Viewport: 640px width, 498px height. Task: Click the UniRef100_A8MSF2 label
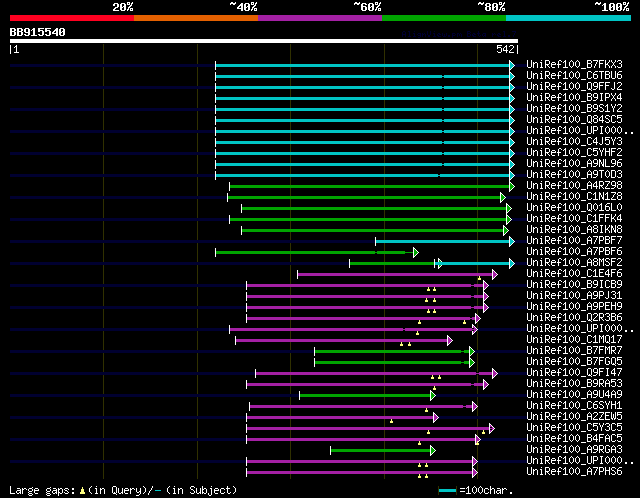(x=574, y=263)
